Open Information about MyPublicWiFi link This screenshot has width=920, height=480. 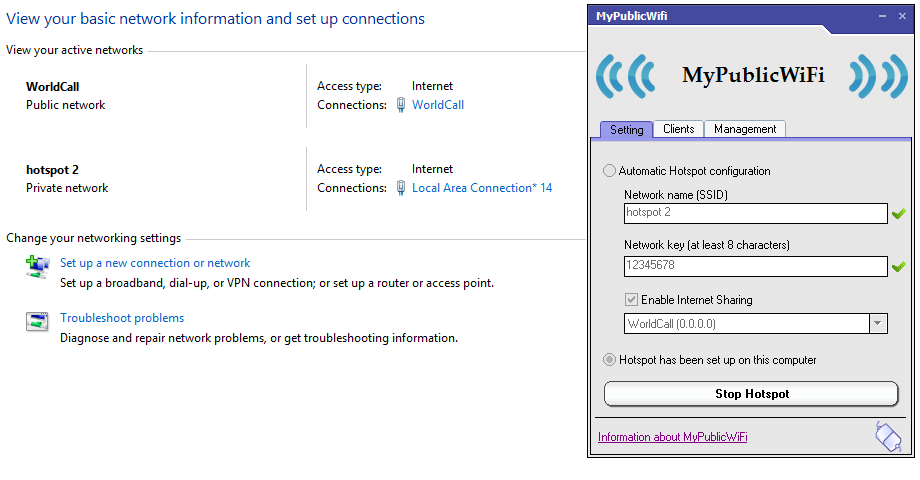coord(672,437)
